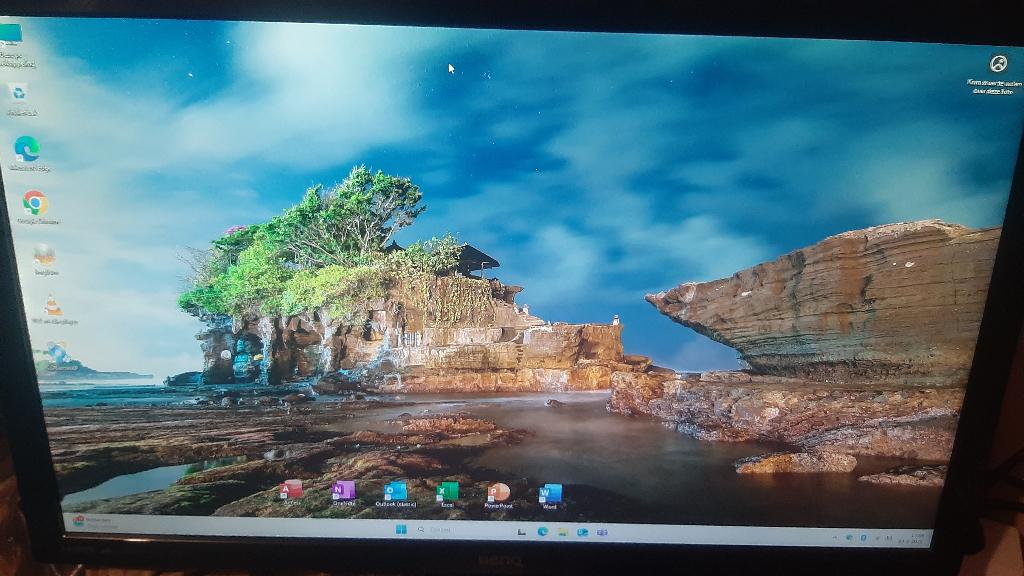Open Outlook from the taskbar
1024x576 pixels.
583,532
